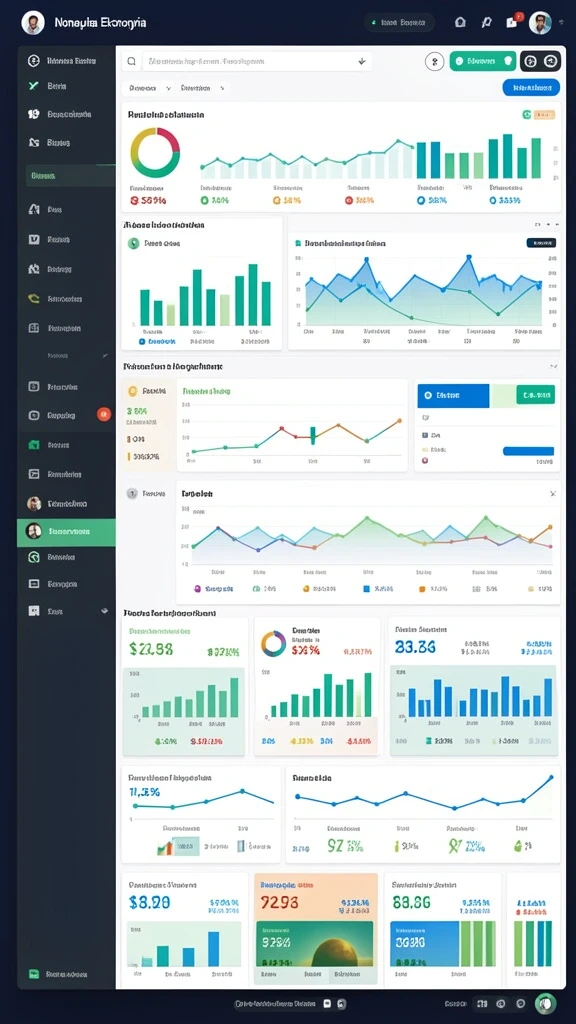Open the user avatar at top-right header
Viewport: 576px width, 1024px height.
(x=540, y=22)
